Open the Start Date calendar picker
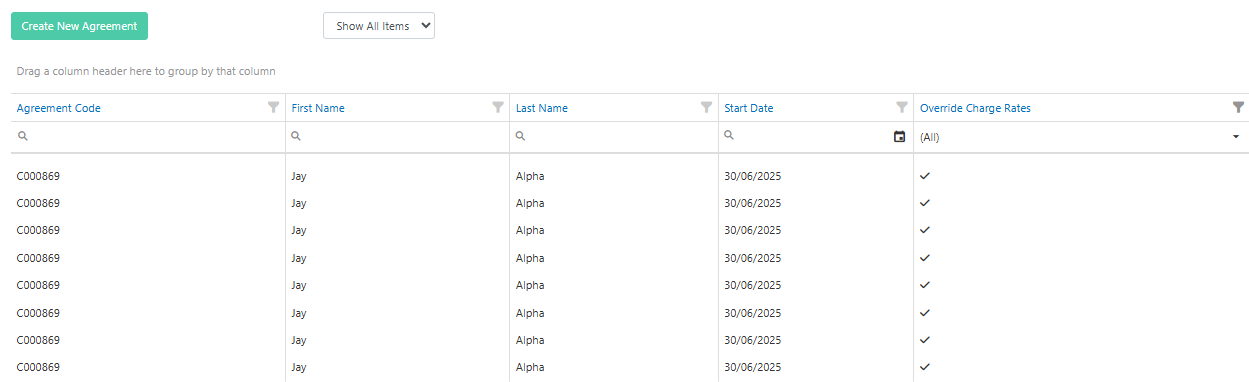Screen dimensions: 1249x382 coord(899,137)
